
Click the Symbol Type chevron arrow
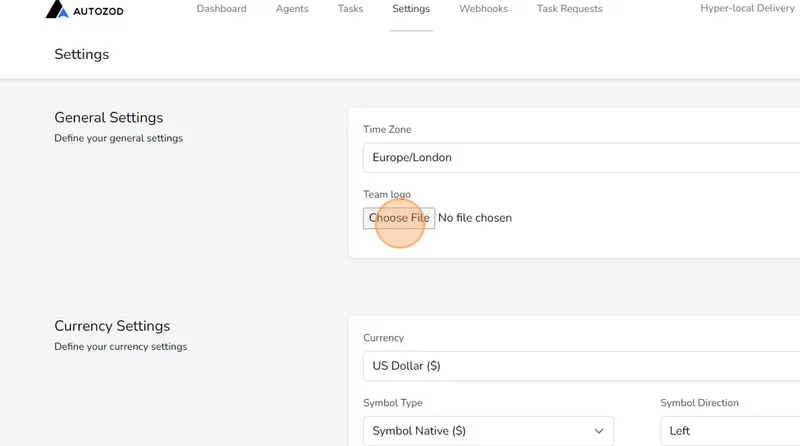pyautogui.click(x=599, y=431)
